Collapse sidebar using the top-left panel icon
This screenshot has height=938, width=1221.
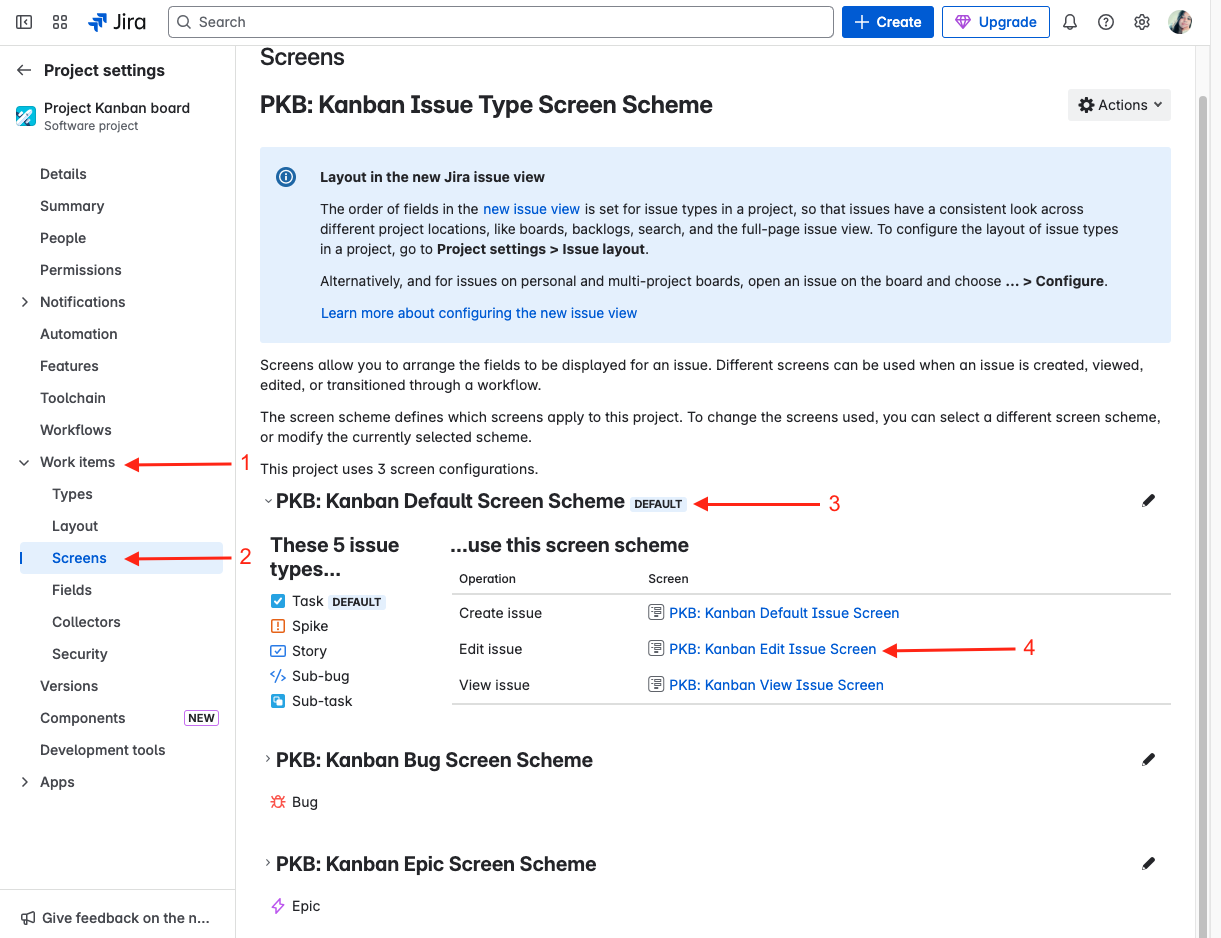tap(24, 22)
